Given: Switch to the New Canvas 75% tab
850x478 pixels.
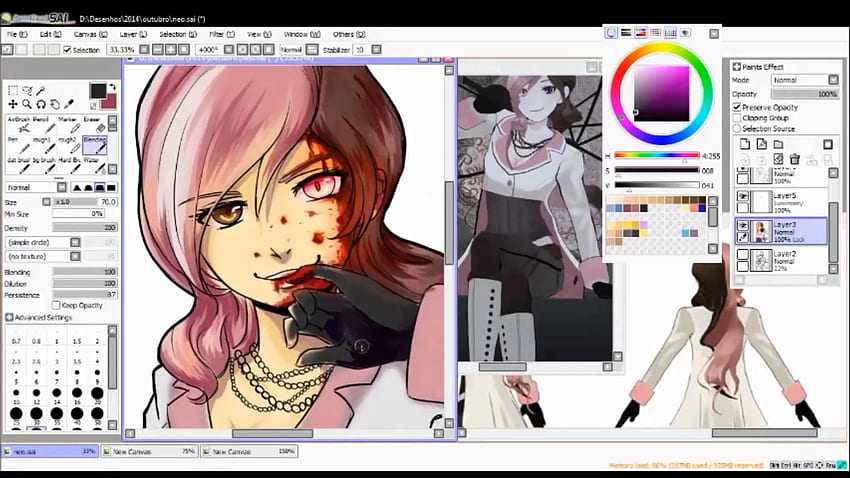Looking at the screenshot, I should coord(150,451).
